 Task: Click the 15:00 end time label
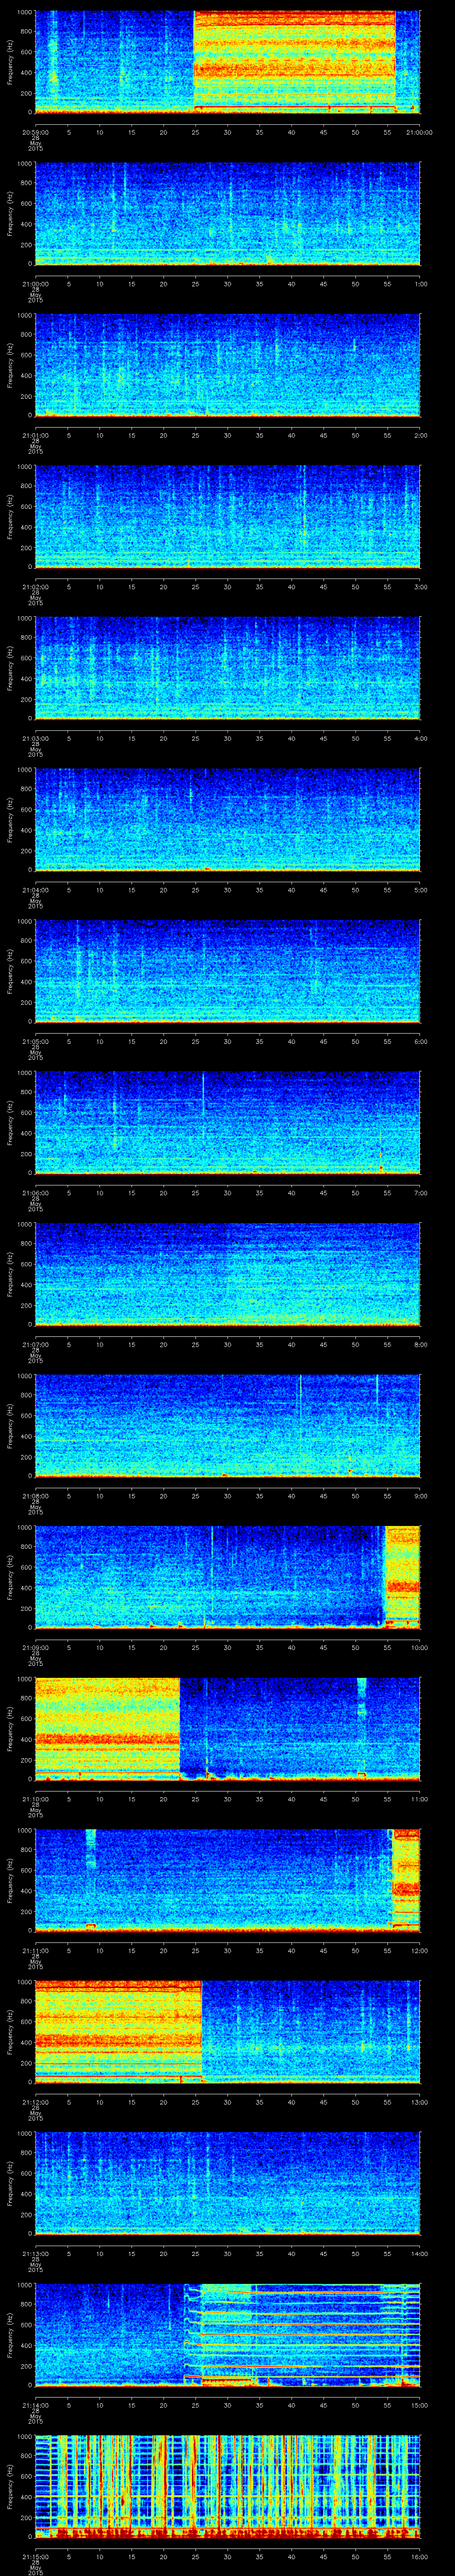[x=420, y=2405]
